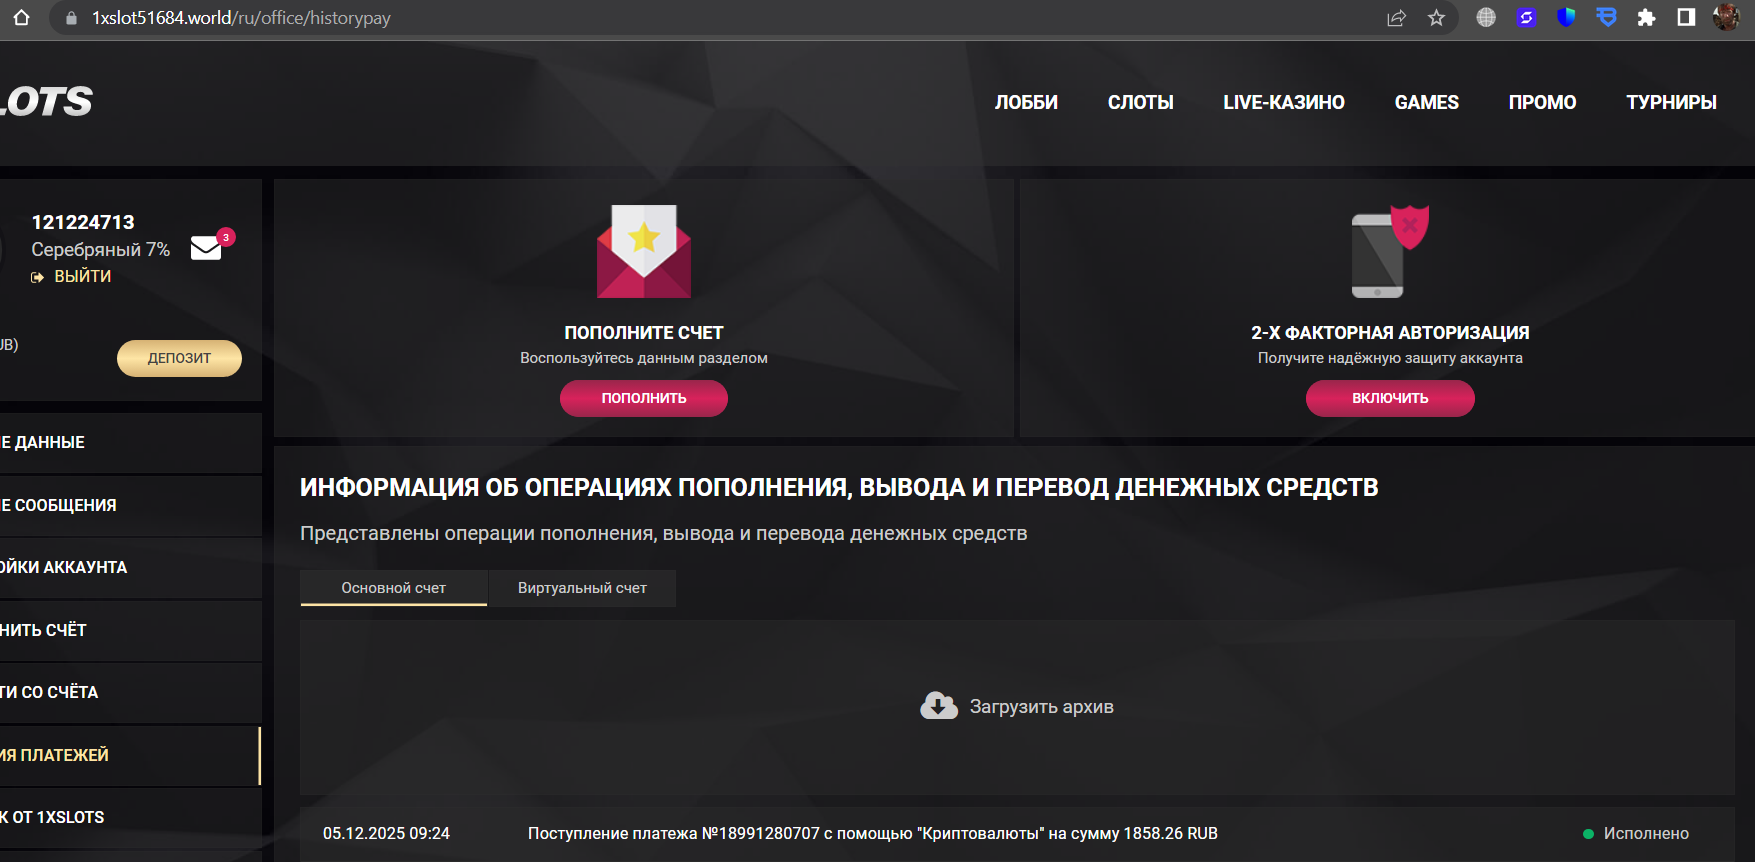Open the payment history ПЛАТЕЖЕЙ sidebar item
Viewport: 1755px width, 862px height.
(x=131, y=755)
